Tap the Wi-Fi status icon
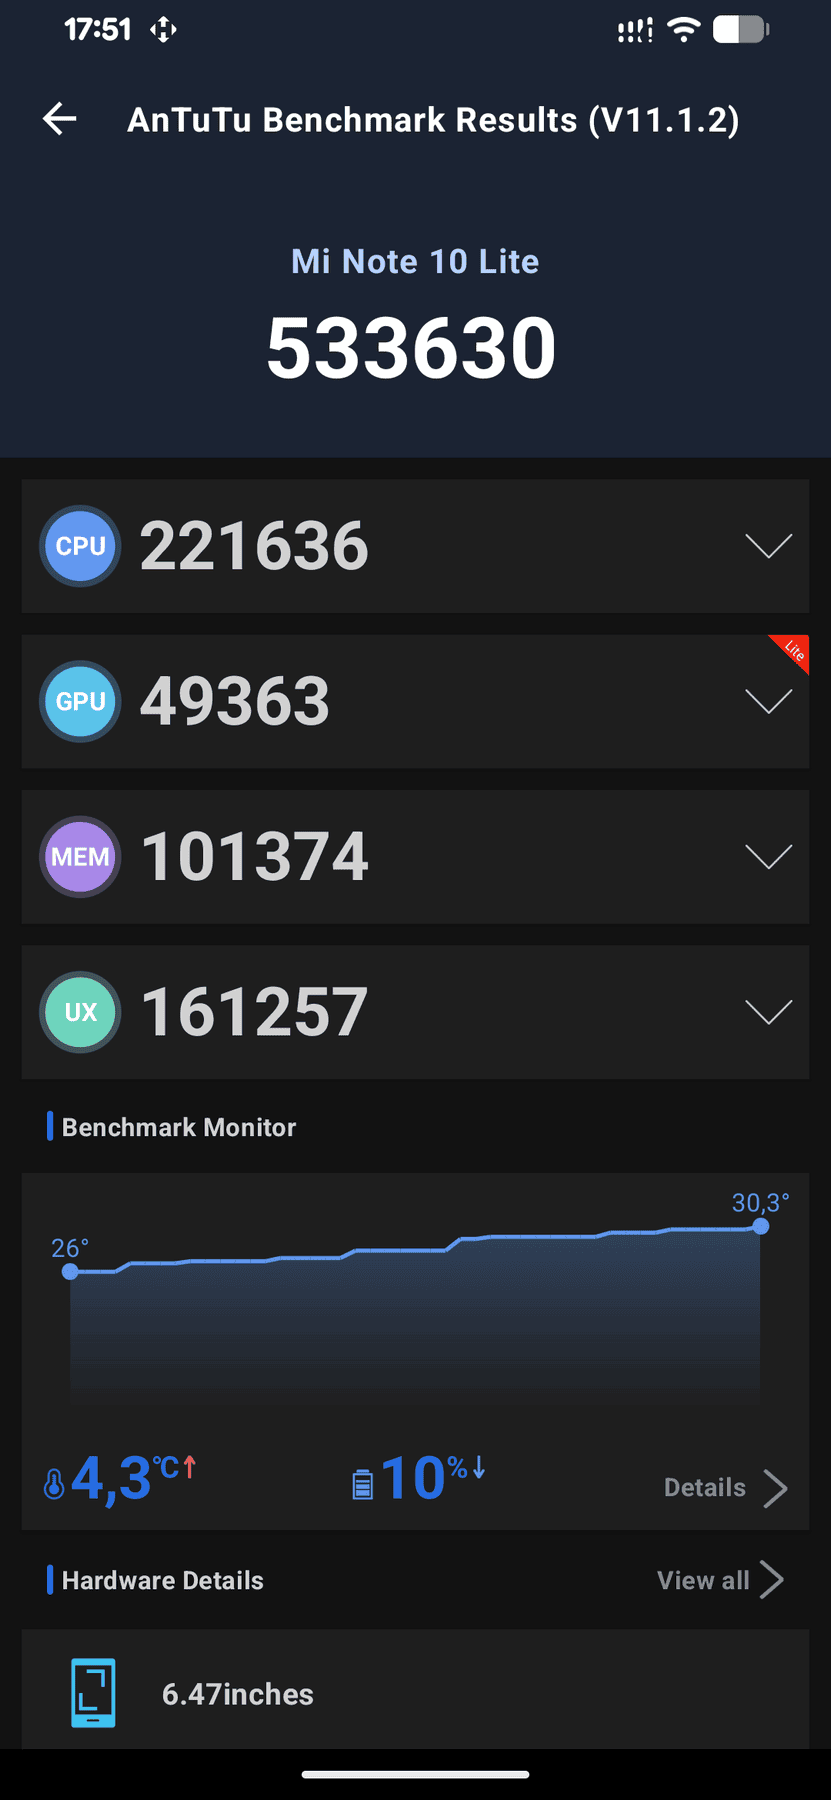The image size is (831, 1800). 684,30
